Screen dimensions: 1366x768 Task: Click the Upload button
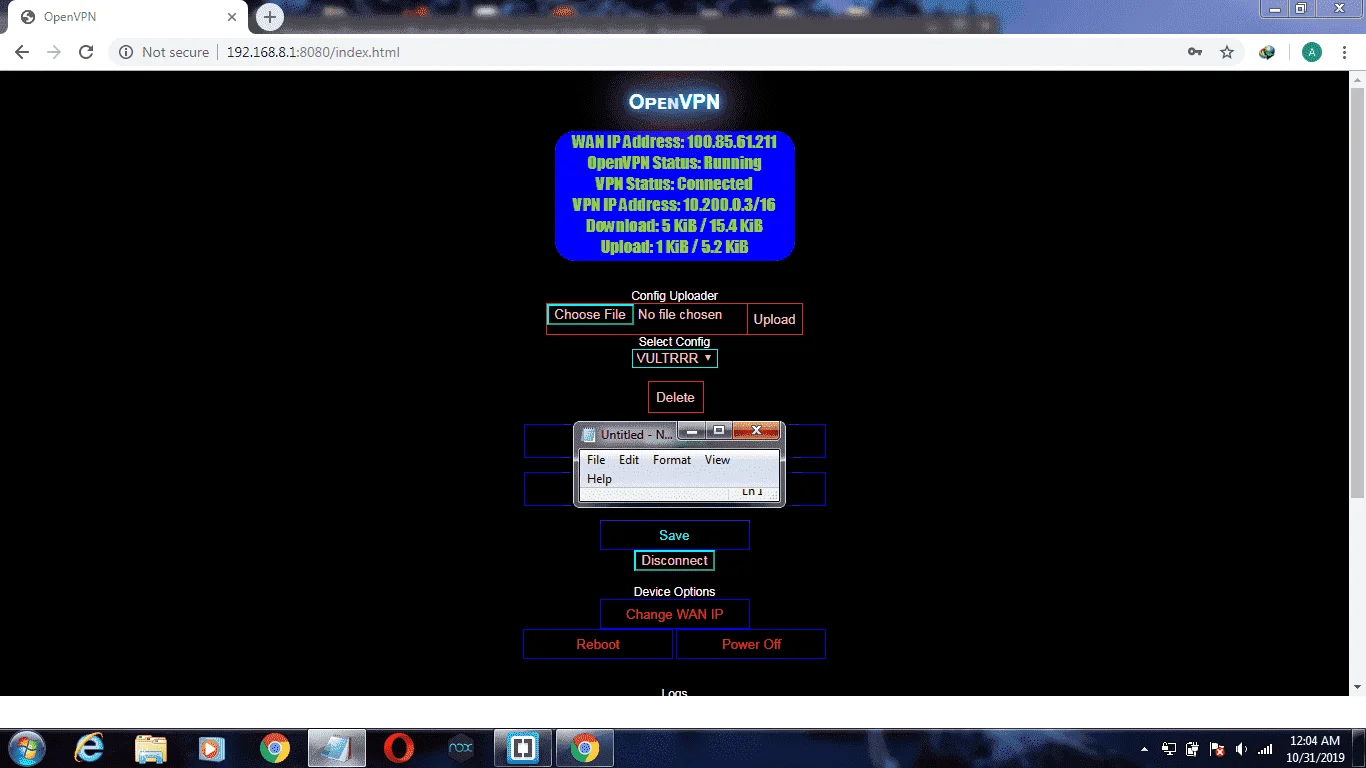click(x=774, y=319)
